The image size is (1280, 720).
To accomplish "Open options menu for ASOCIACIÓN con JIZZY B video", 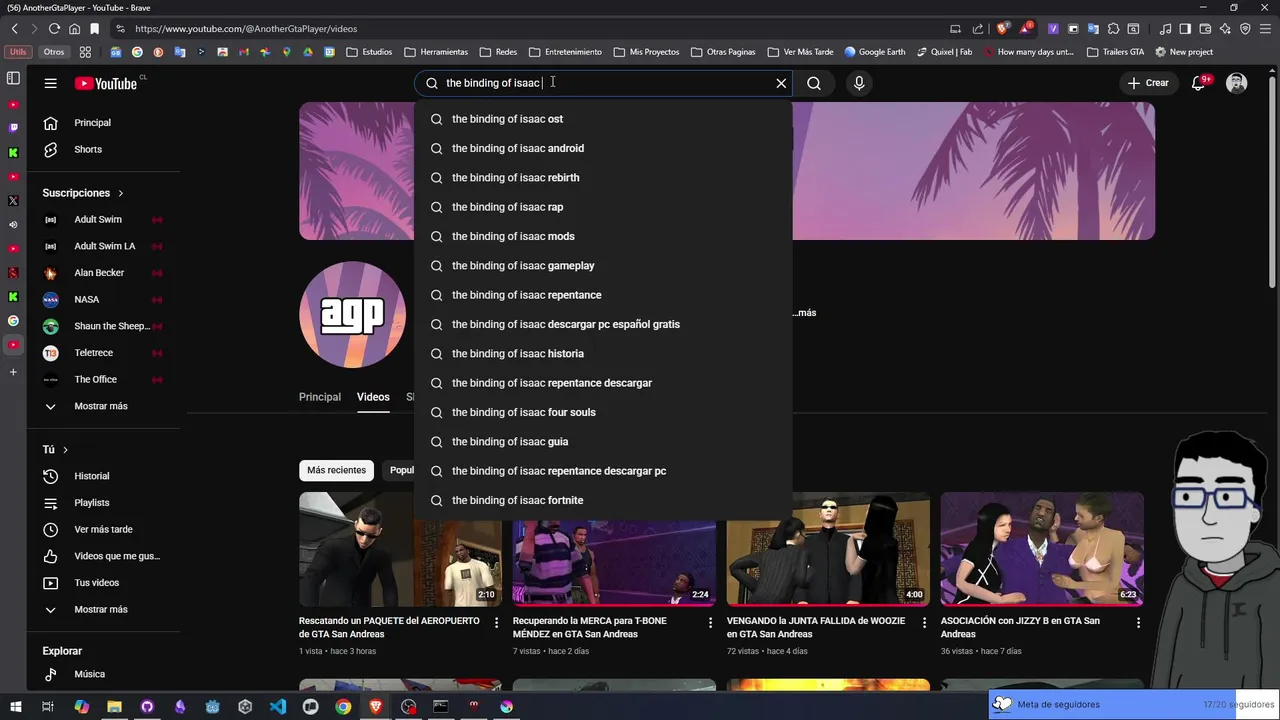I will (1138, 622).
